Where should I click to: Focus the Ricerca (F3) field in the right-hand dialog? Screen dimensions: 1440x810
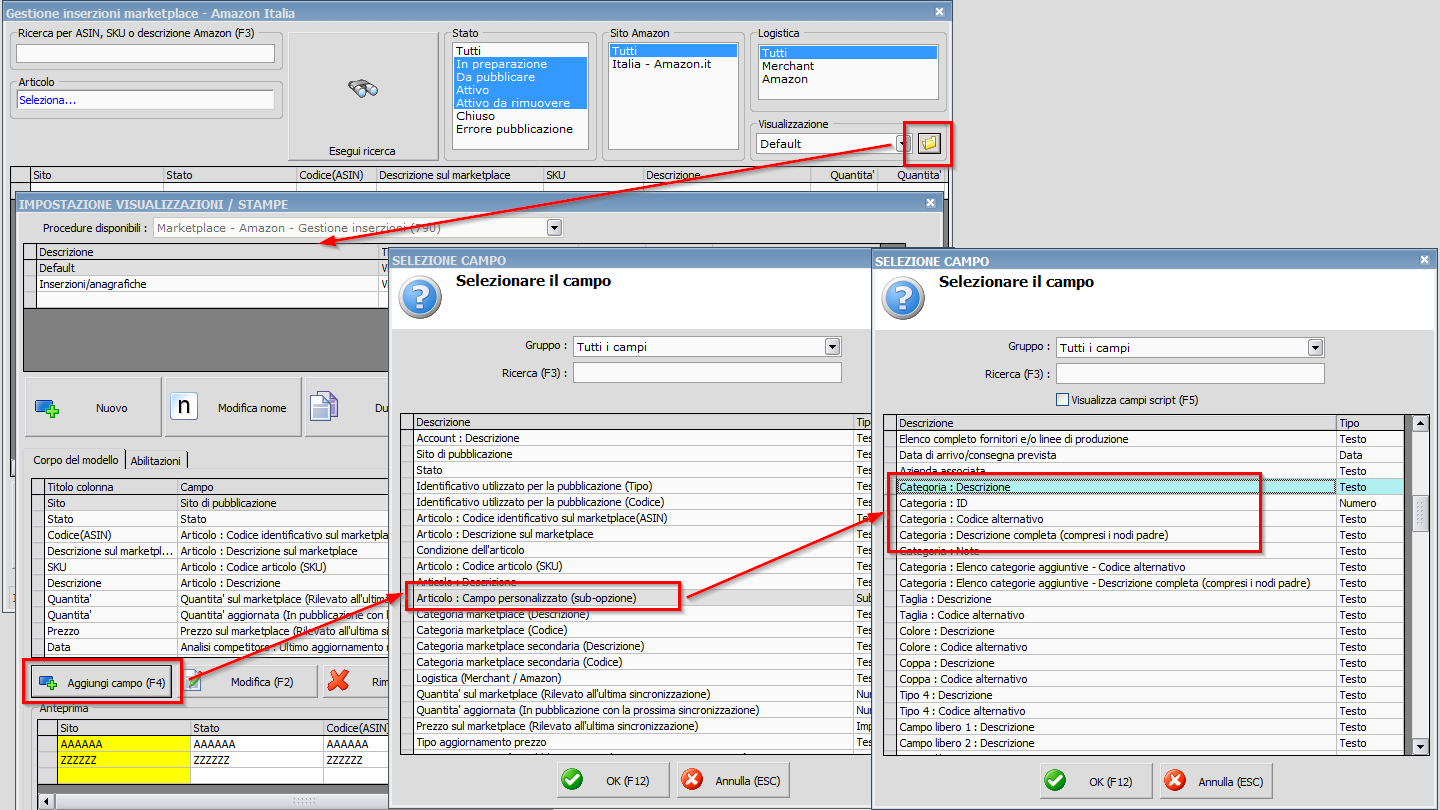pos(1190,374)
